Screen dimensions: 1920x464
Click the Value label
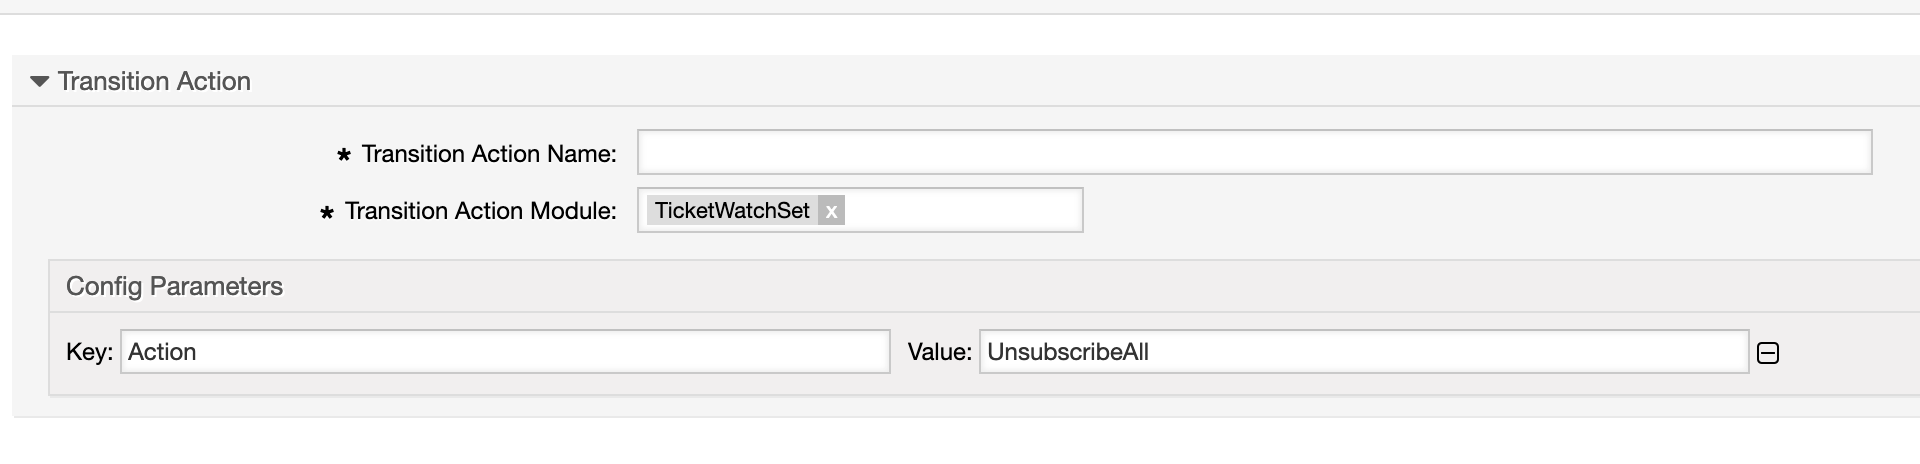tap(939, 352)
